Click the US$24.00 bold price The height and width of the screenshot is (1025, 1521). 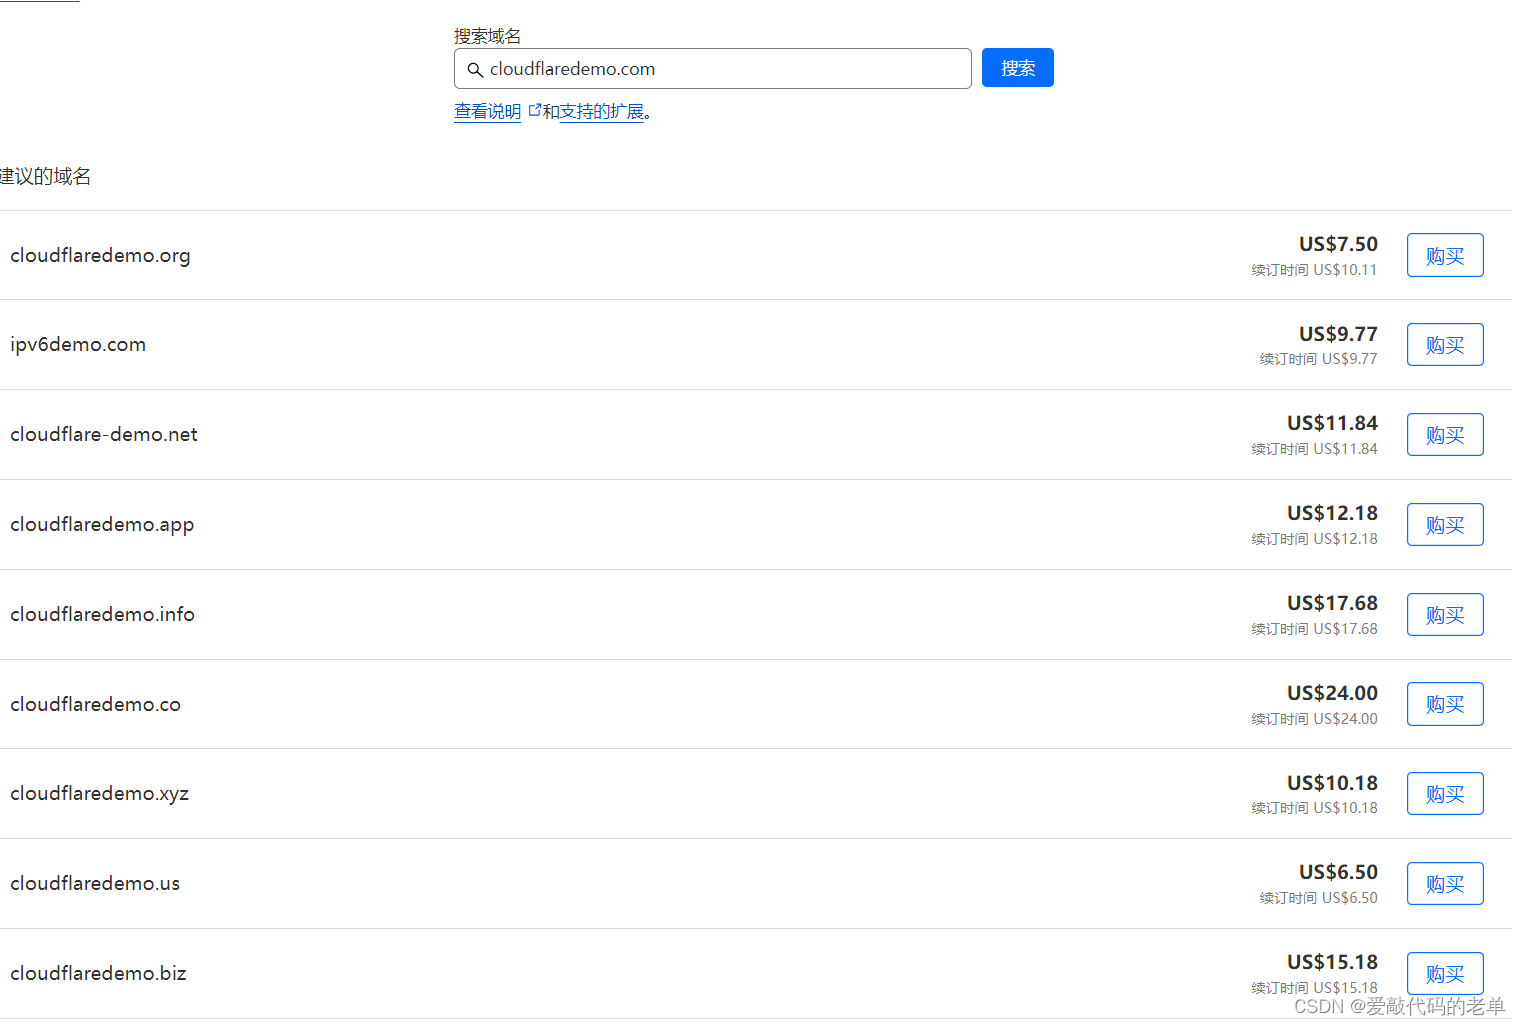pyautogui.click(x=1332, y=693)
